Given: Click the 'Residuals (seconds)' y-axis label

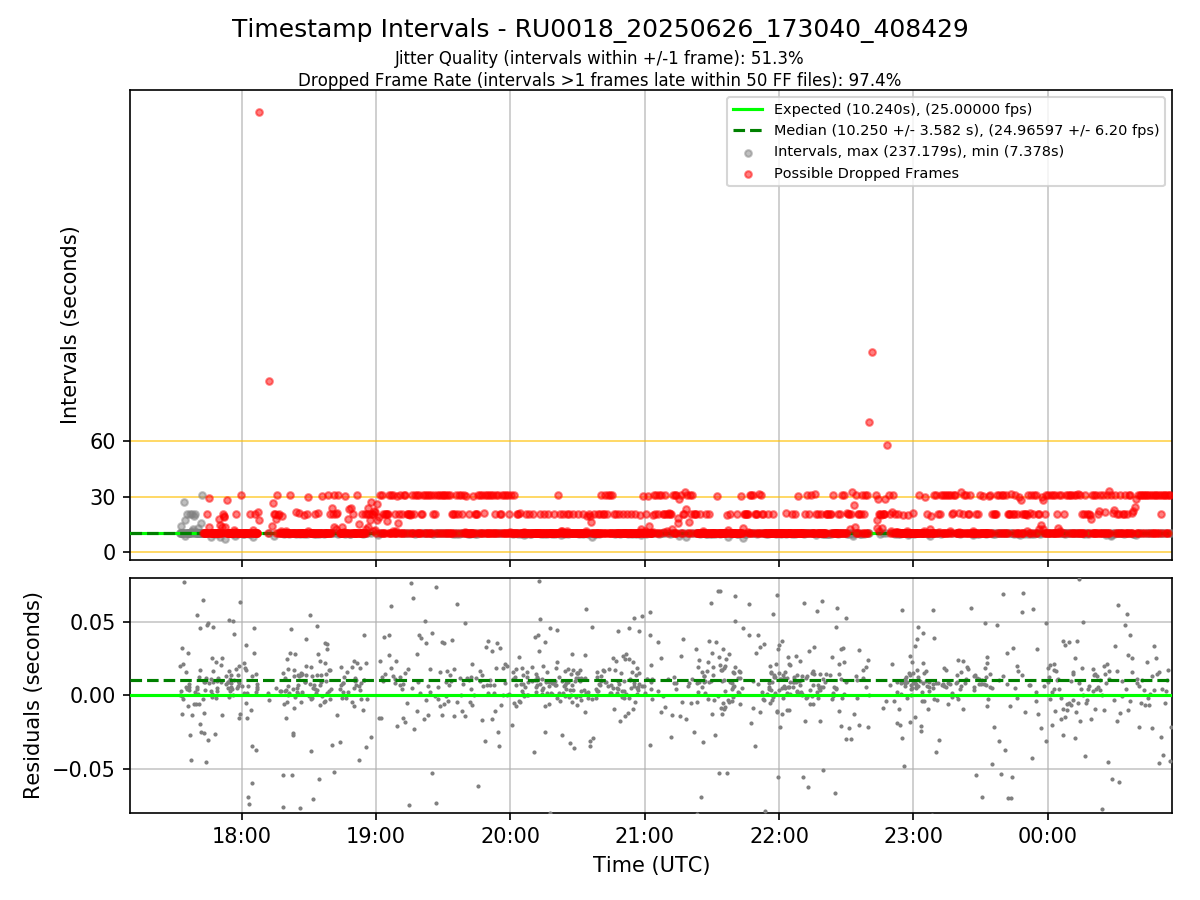Looking at the screenshot, I should coord(33,695).
